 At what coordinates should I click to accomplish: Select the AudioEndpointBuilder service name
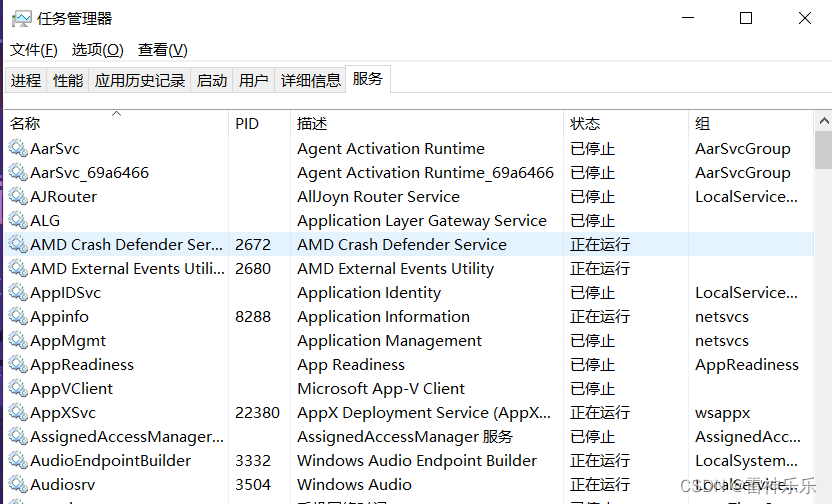[110, 460]
